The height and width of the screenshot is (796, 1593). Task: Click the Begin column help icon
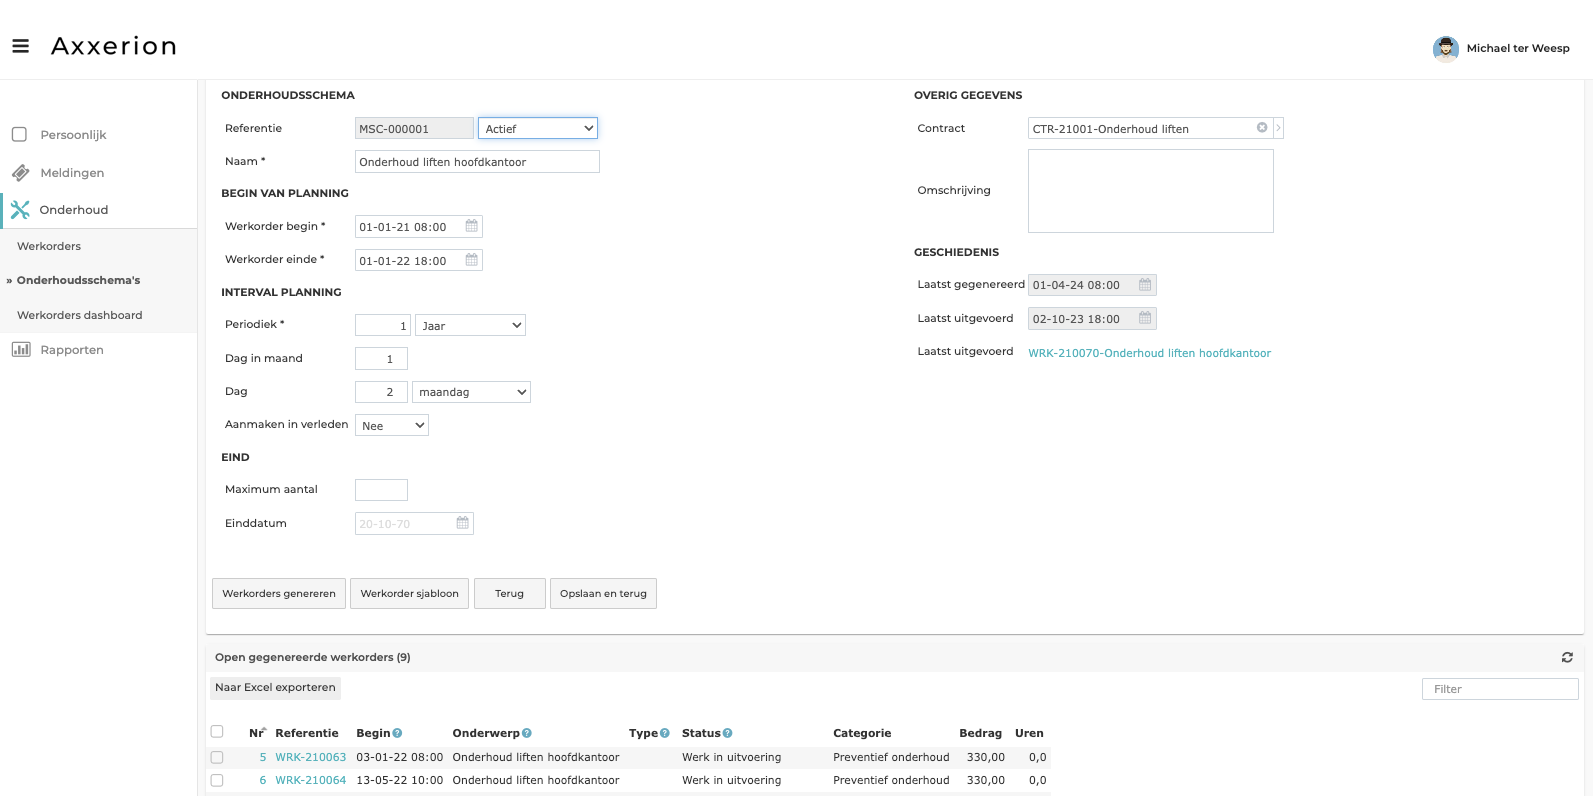(x=397, y=733)
